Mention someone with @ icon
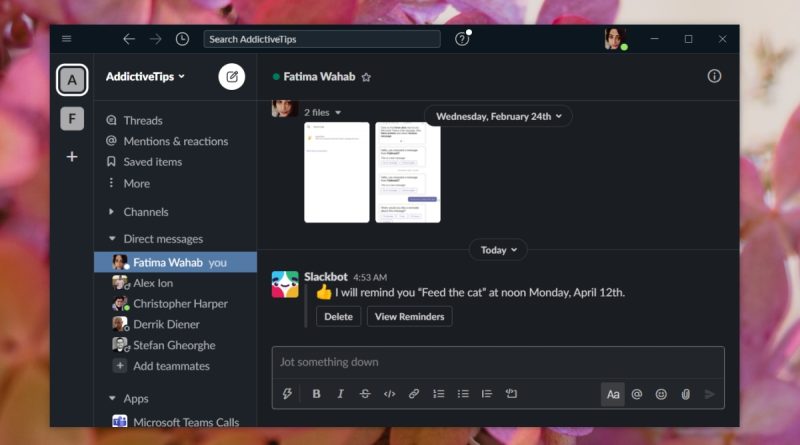This screenshot has height=445, width=800. [637, 394]
